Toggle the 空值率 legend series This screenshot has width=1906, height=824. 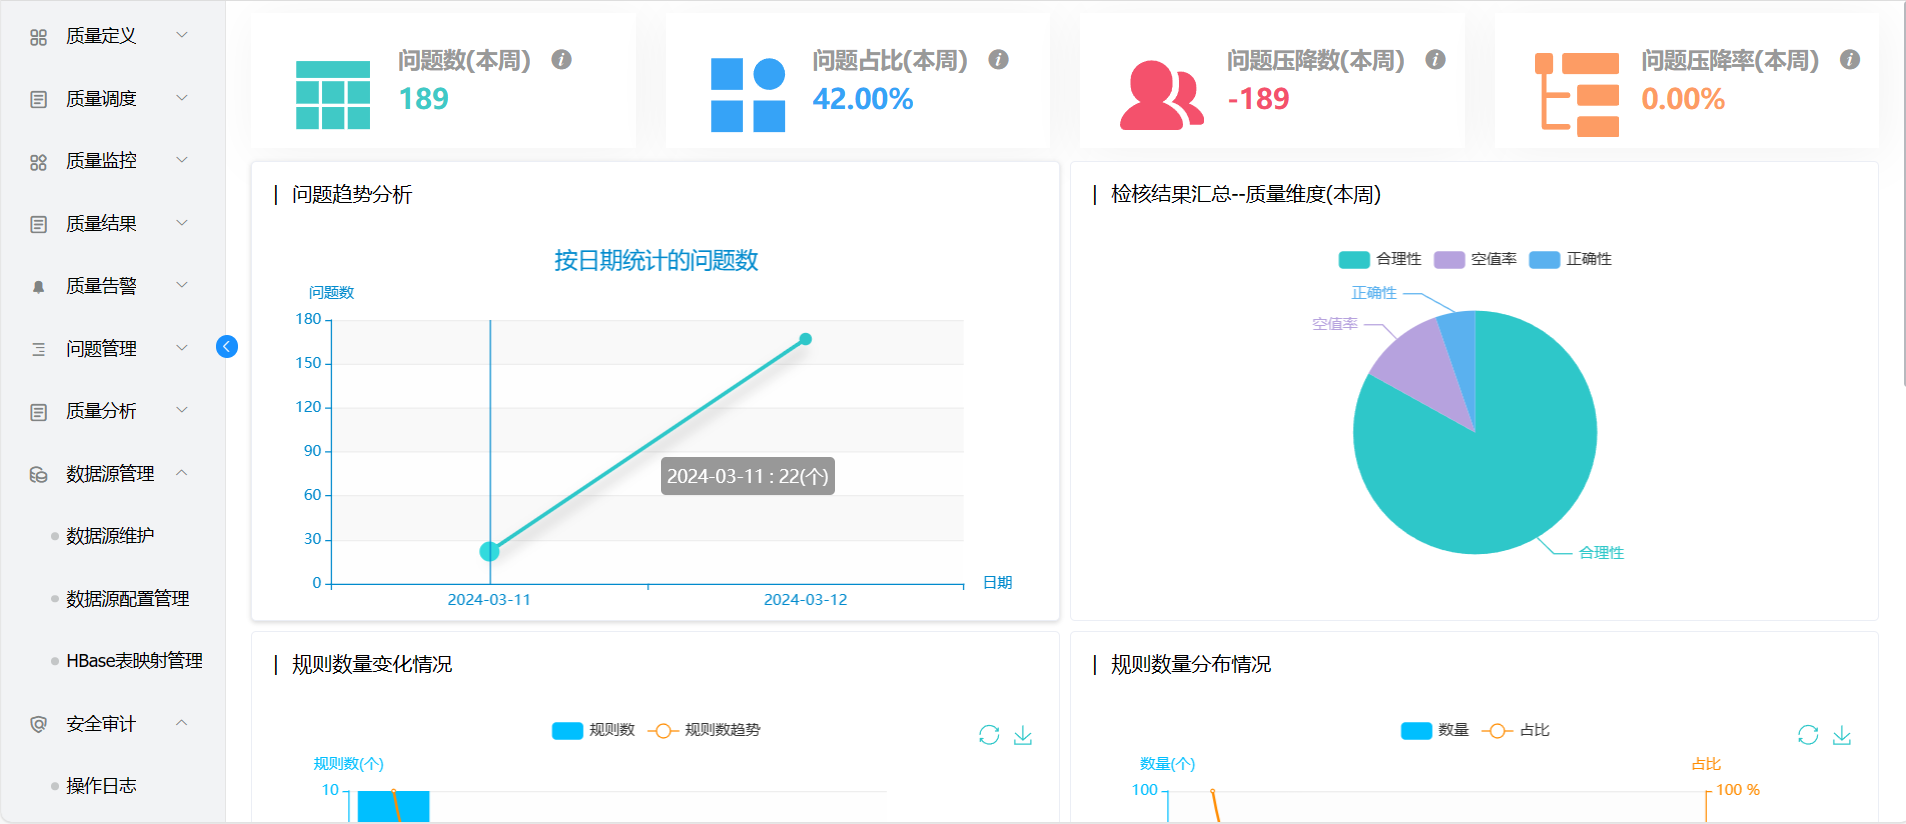tap(1475, 259)
